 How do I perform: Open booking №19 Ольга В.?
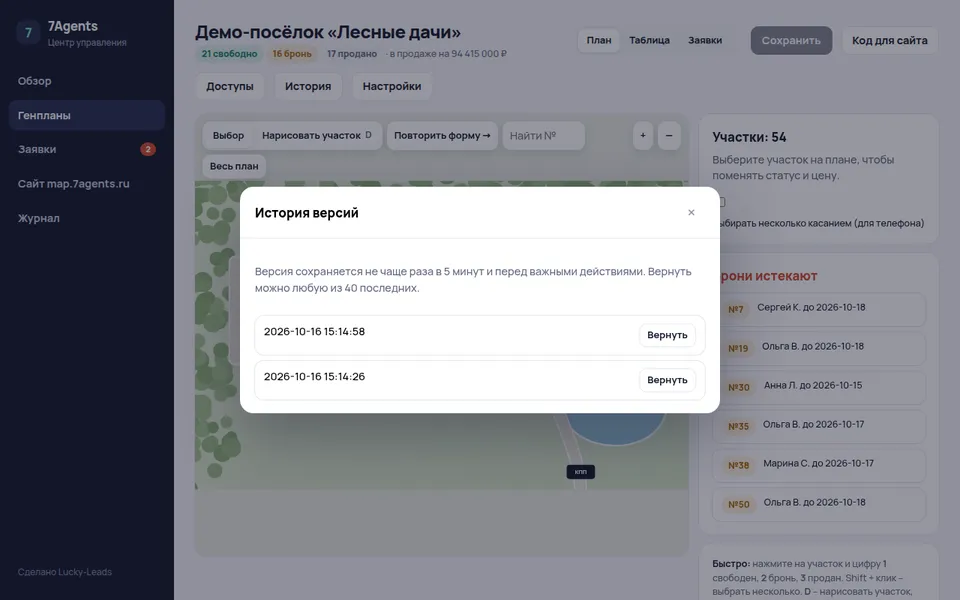click(819, 348)
